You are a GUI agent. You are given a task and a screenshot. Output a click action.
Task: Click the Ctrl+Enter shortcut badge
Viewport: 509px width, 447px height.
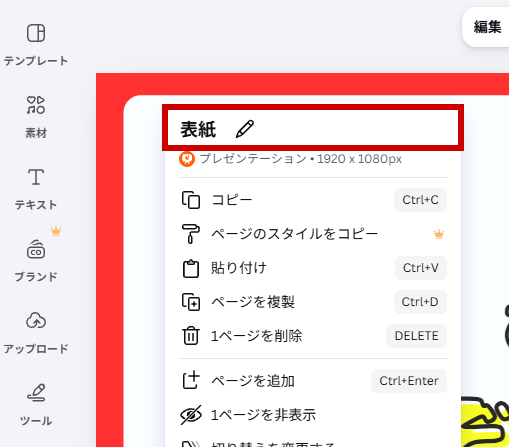coord(409,381)
